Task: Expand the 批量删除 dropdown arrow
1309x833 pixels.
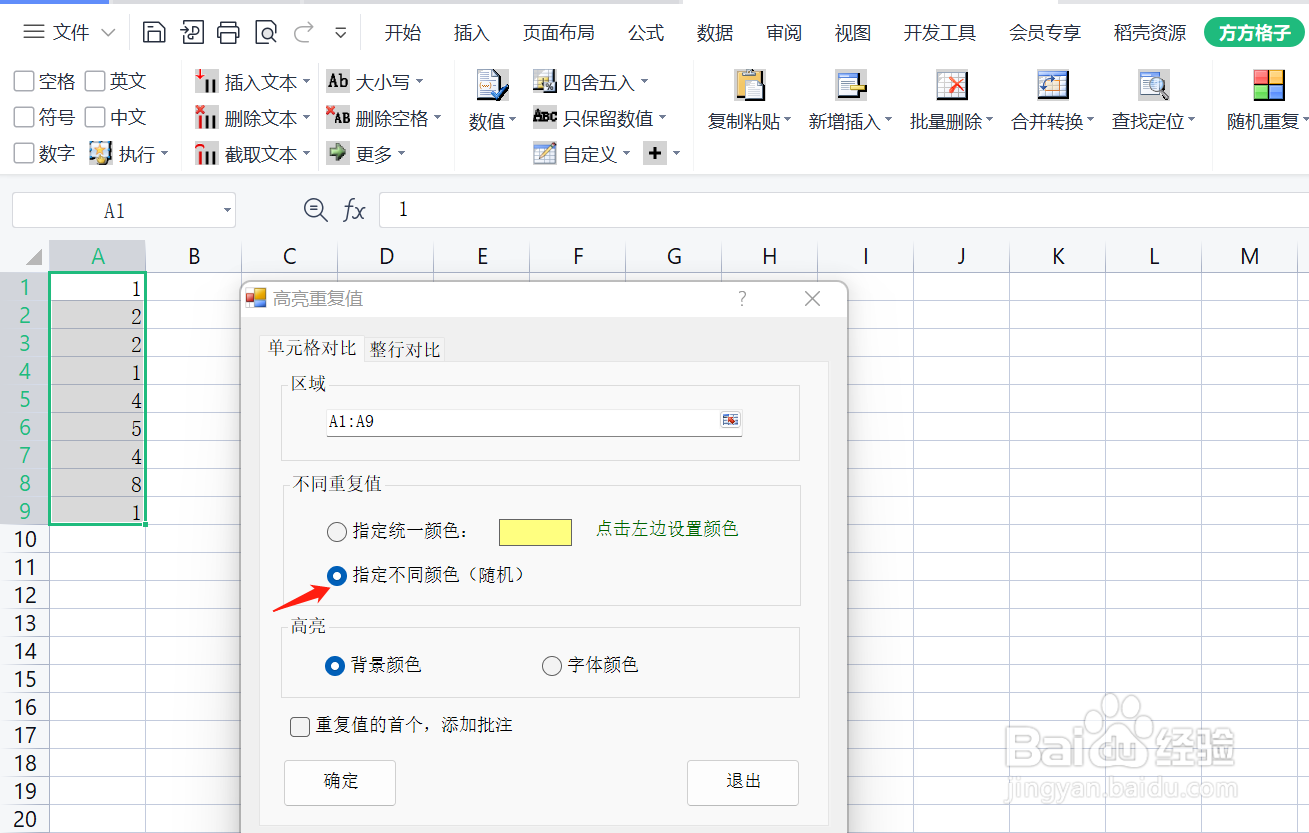Action: pyautogui.click(x=989, y=122)
